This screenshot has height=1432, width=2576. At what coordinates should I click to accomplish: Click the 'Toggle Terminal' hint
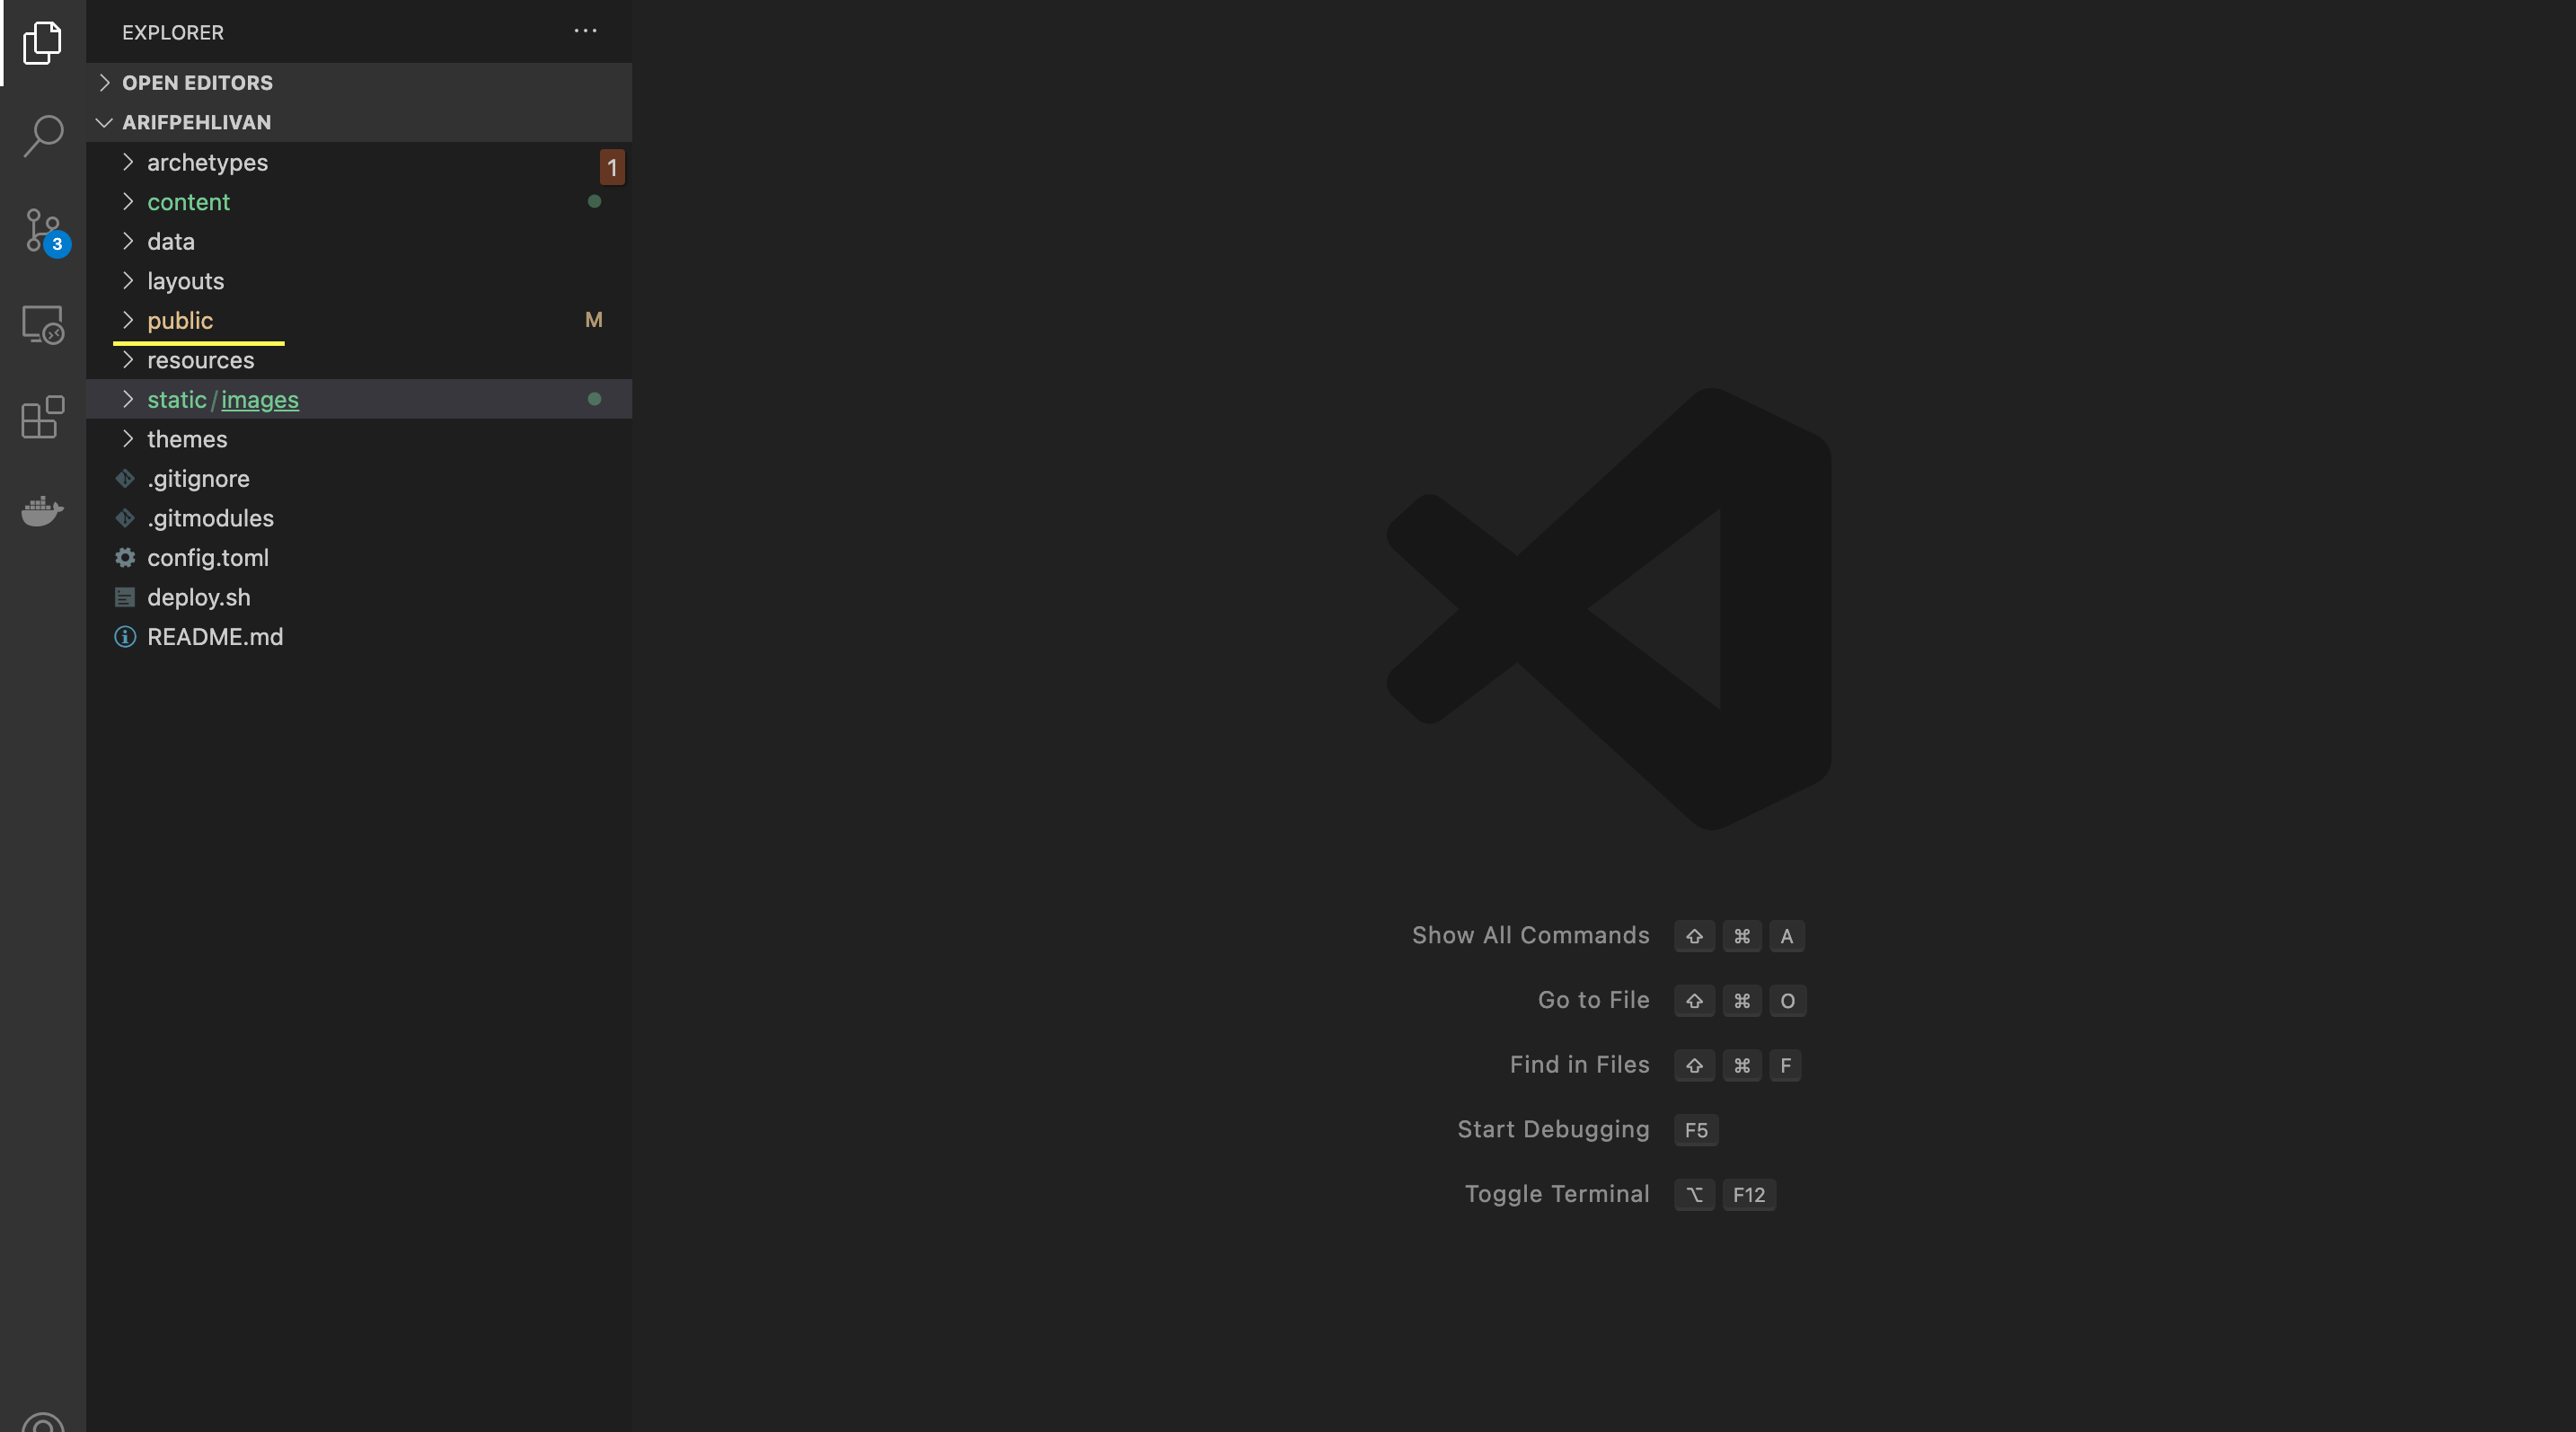point(1557,1194)
